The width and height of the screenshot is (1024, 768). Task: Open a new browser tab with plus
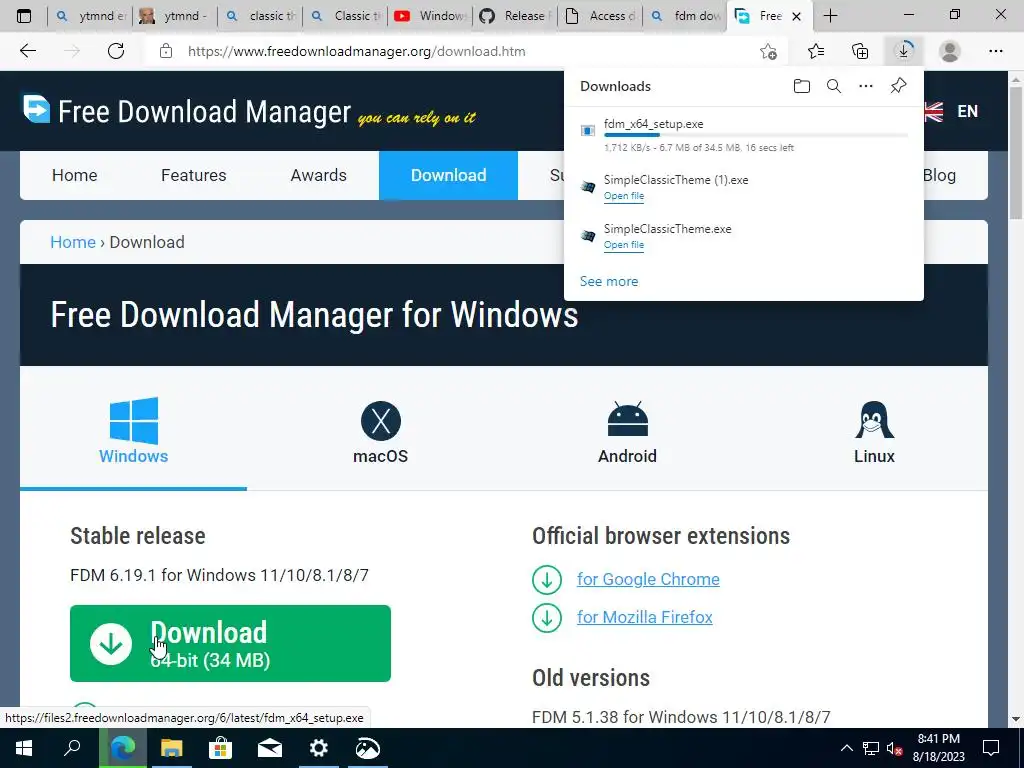[830, 16]
